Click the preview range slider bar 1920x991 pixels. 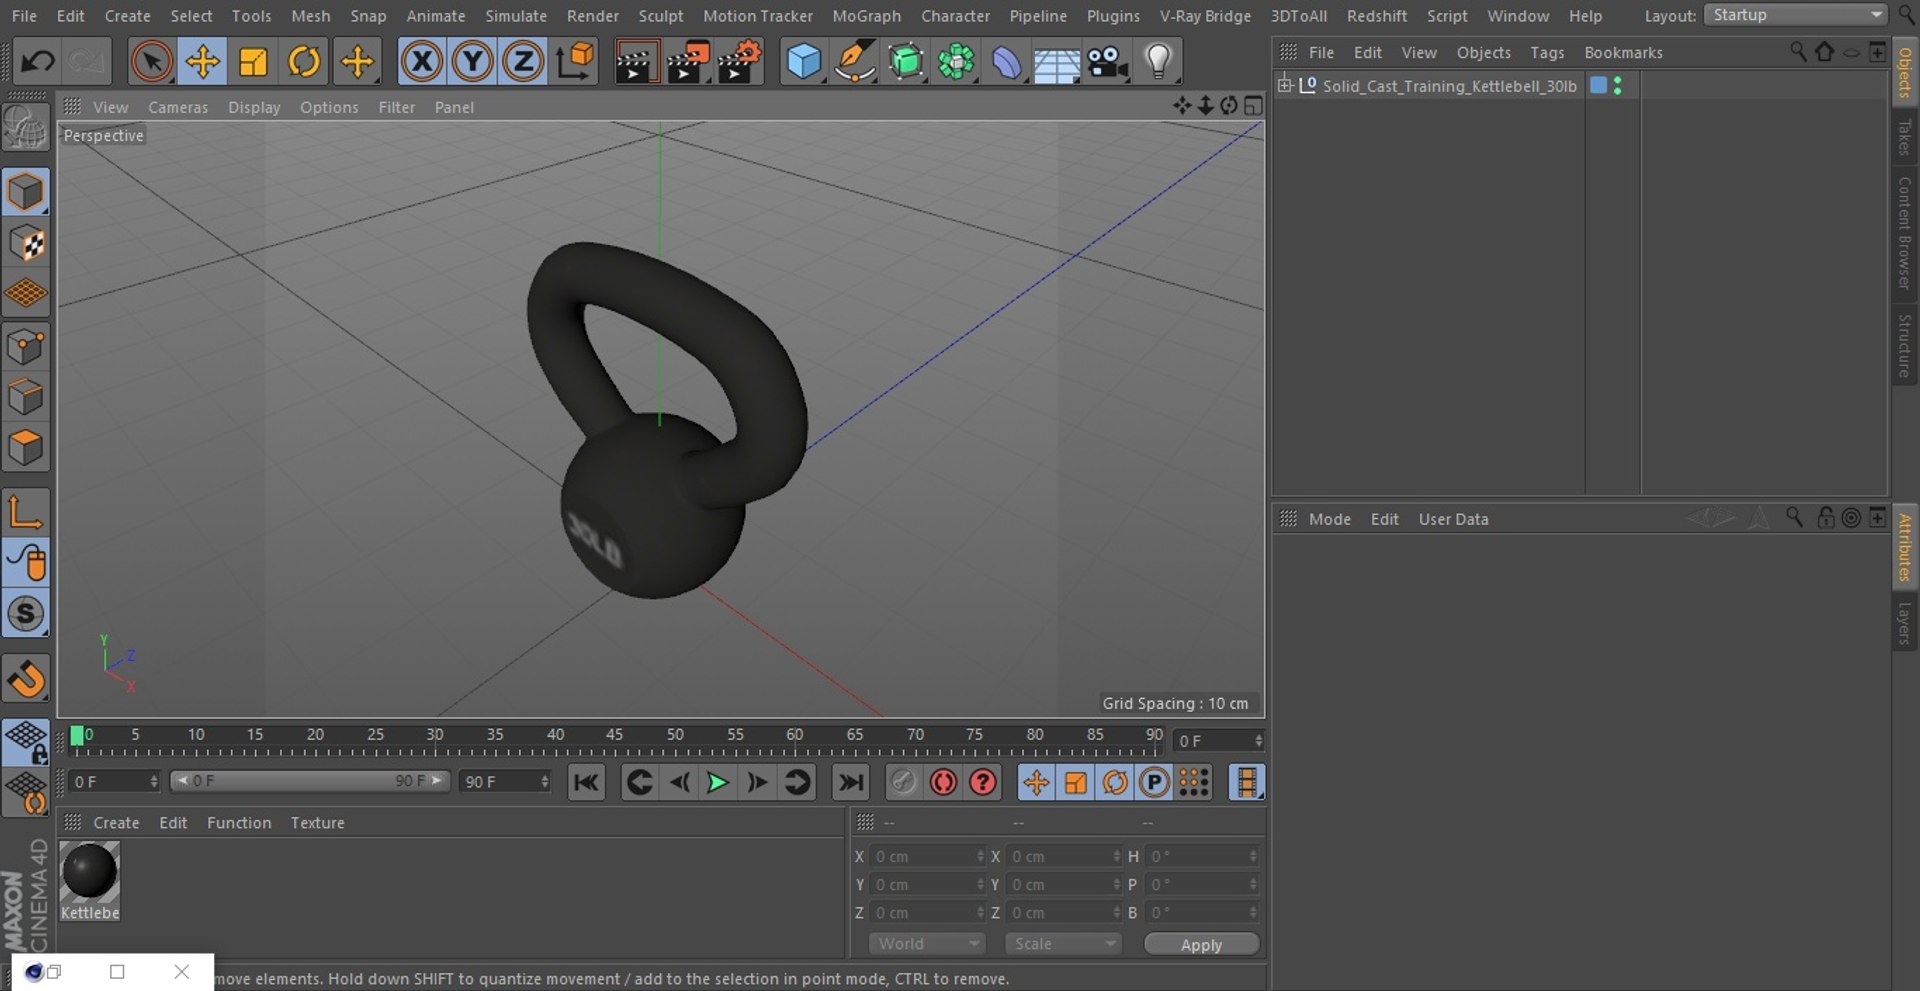[310, 781]
